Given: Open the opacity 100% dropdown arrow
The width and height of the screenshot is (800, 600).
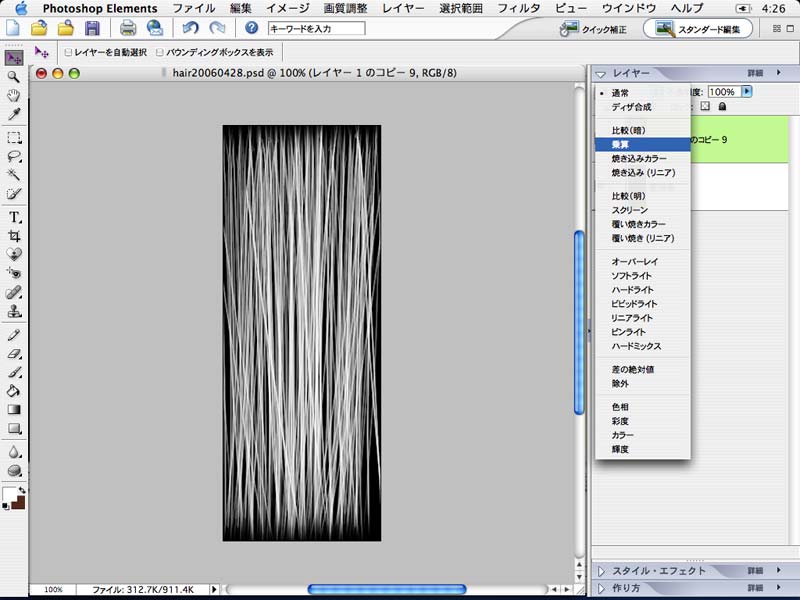Looking at the screenshot, I should click(x=746, y=91).
